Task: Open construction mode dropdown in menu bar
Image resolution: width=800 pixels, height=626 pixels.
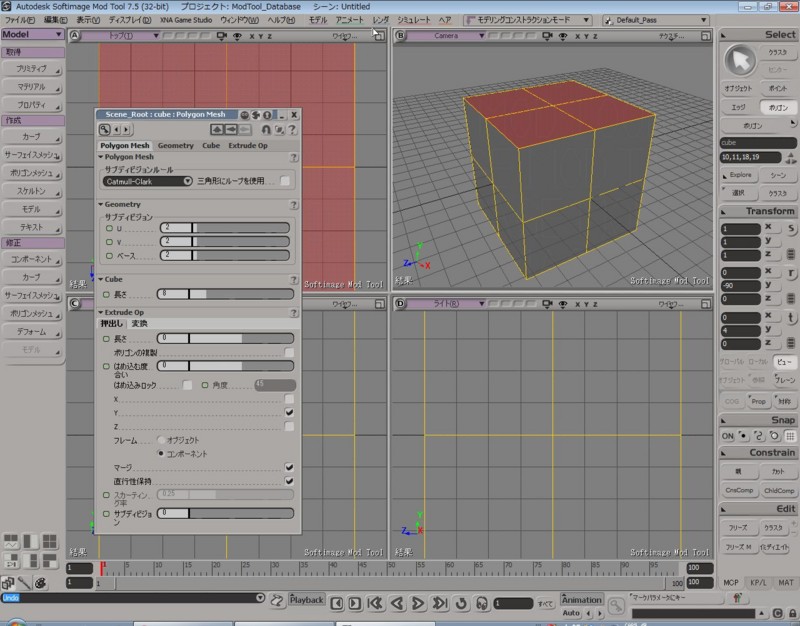Action: point(528,20)
